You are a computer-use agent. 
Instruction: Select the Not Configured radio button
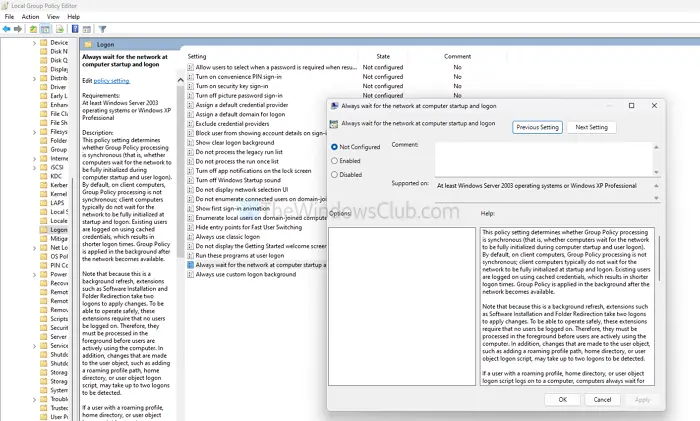pos(334,147)
